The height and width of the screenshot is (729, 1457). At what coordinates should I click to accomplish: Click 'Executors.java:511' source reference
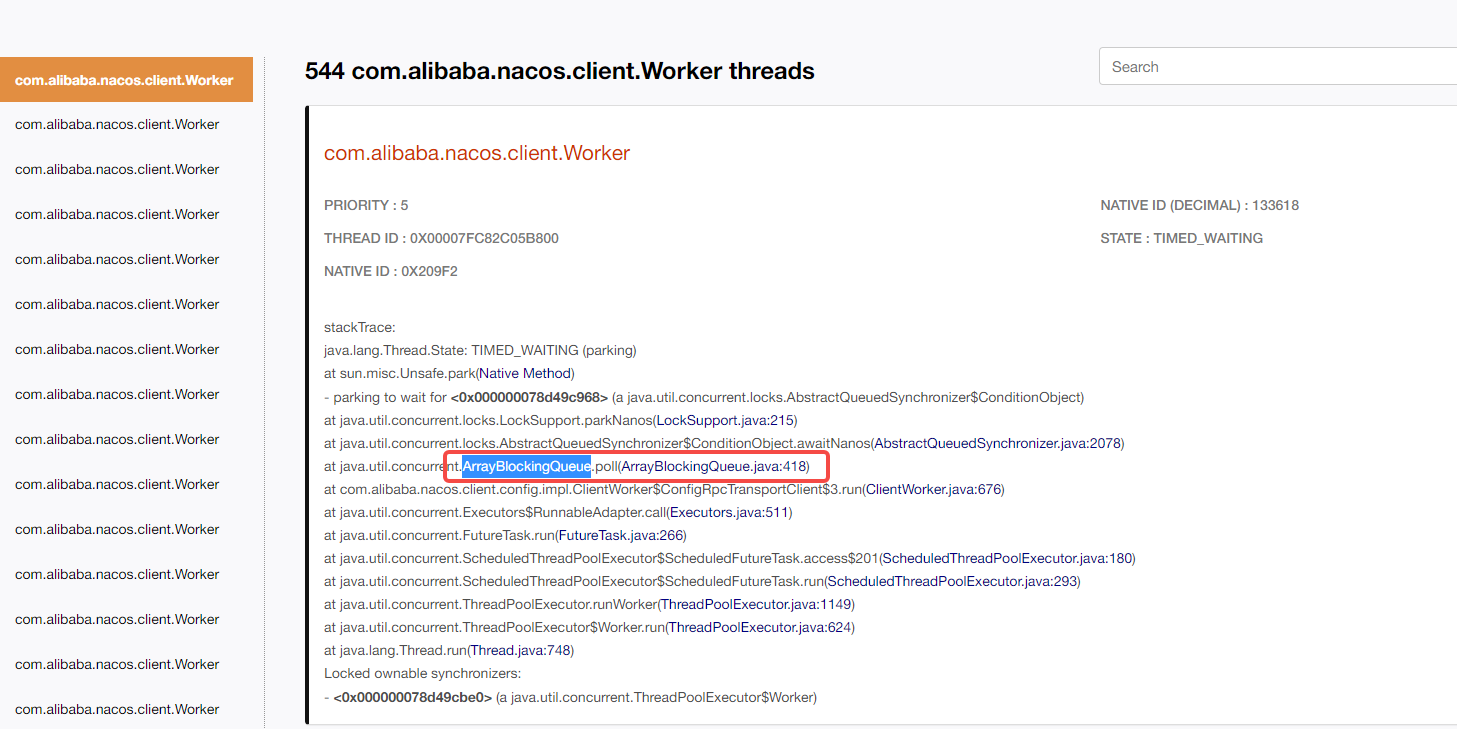pyautogui.click(x=728, y=512)
